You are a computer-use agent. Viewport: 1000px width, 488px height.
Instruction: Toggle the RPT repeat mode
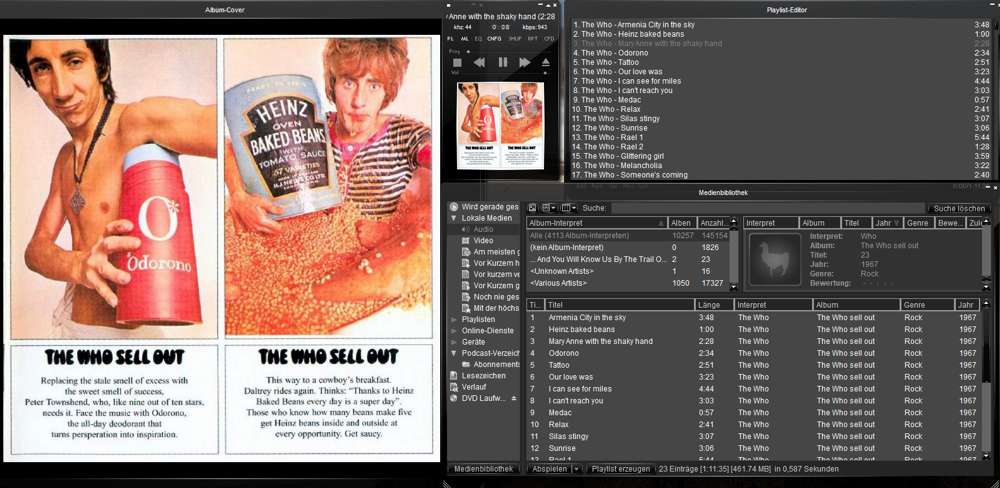(x=532, y=38)
